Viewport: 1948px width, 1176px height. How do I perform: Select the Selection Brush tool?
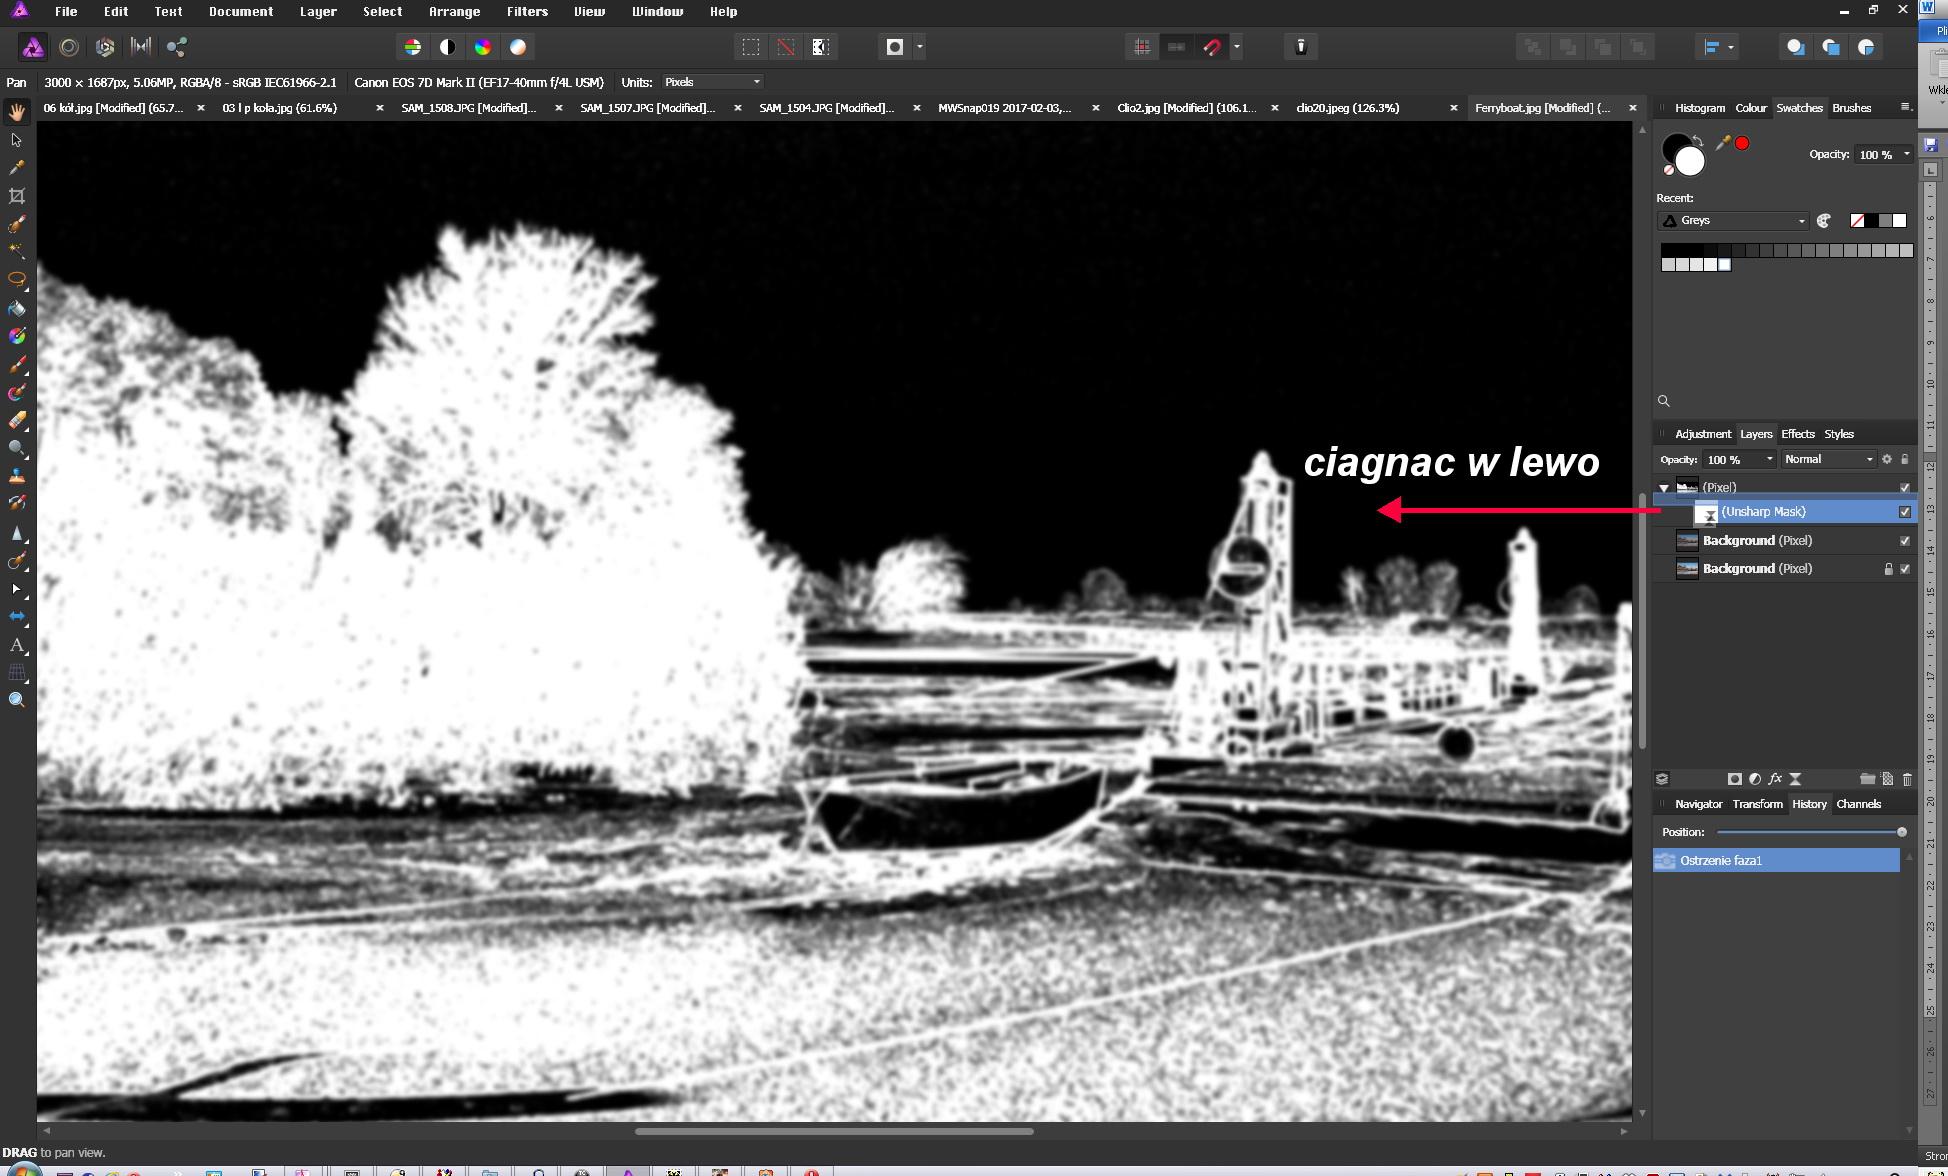(x=16, y=224)
